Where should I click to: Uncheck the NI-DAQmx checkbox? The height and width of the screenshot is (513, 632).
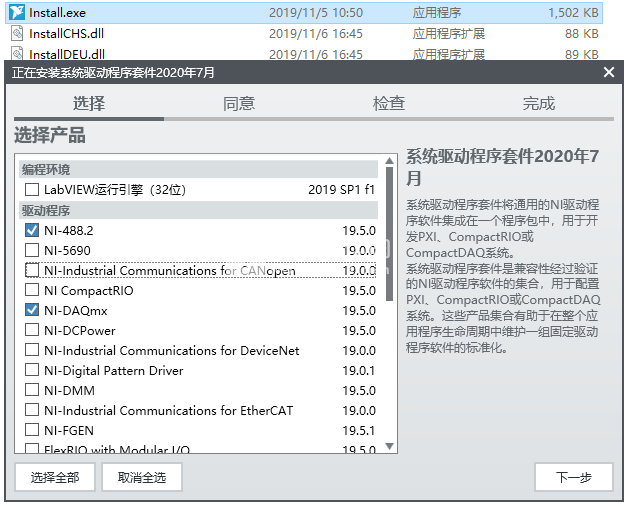32,310
